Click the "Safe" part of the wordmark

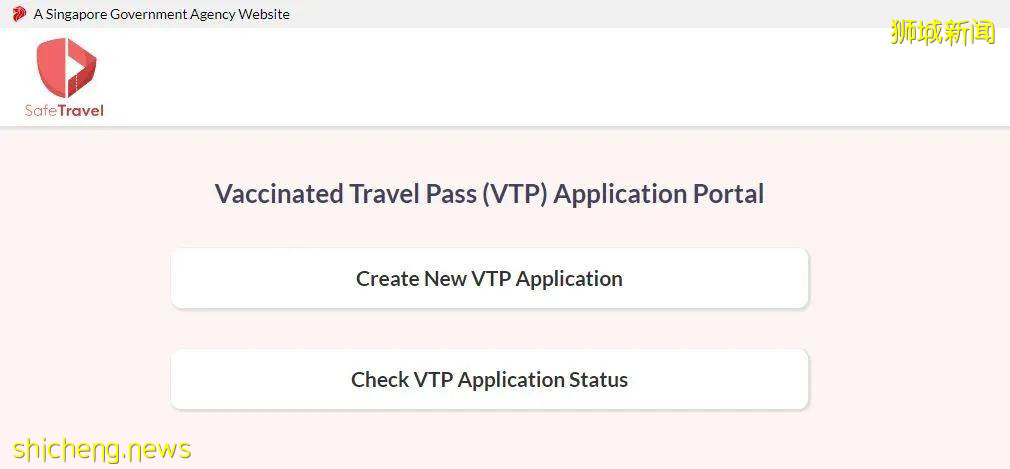click(x=41, y=110)
